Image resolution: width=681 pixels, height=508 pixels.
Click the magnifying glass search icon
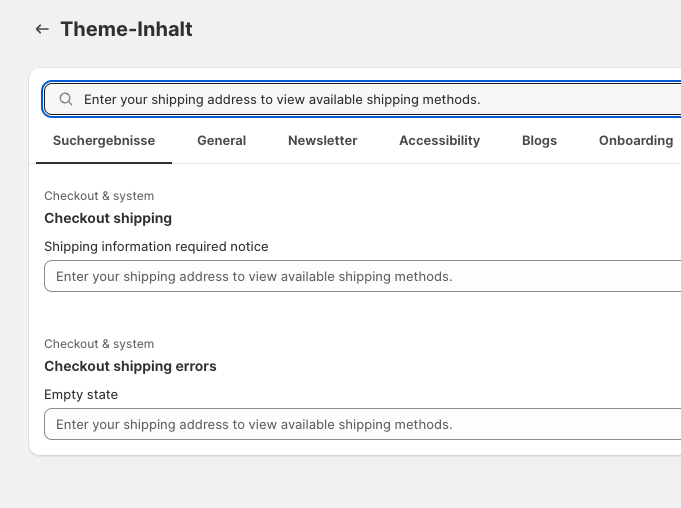(x=66, y=99)
